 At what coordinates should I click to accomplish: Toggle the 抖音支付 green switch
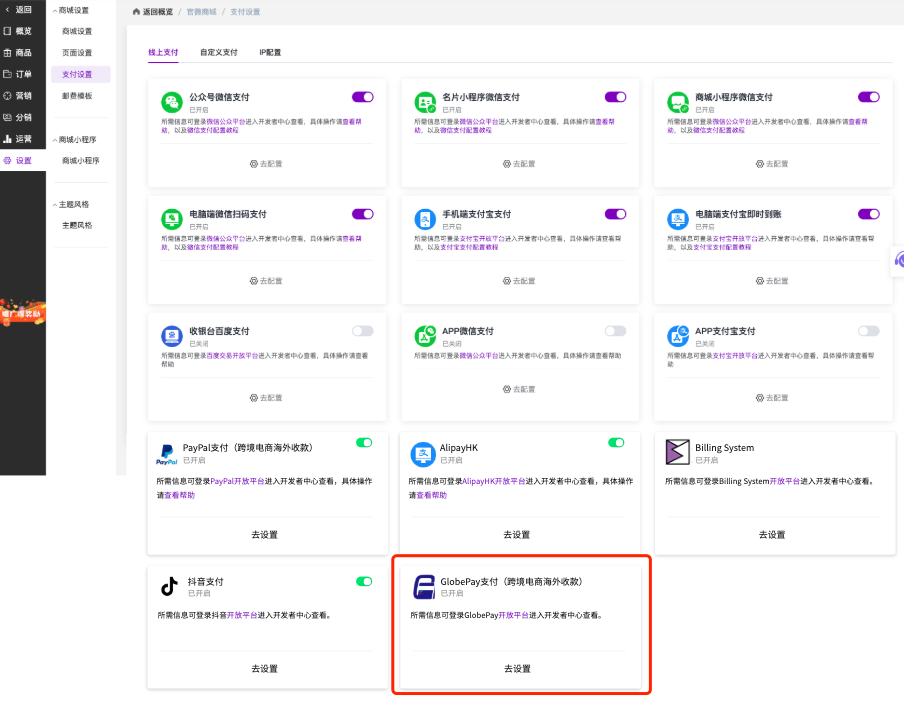[x=364, y=581]
